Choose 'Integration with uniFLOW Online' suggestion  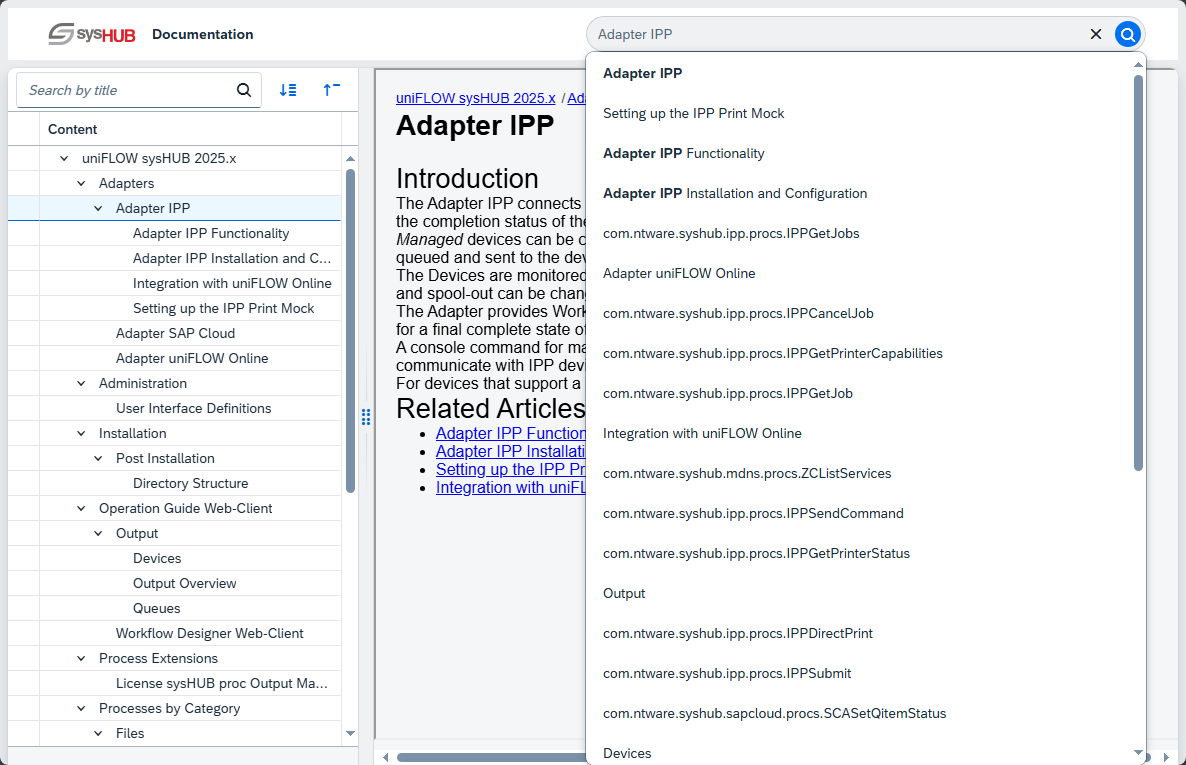(x=860, y=434)
